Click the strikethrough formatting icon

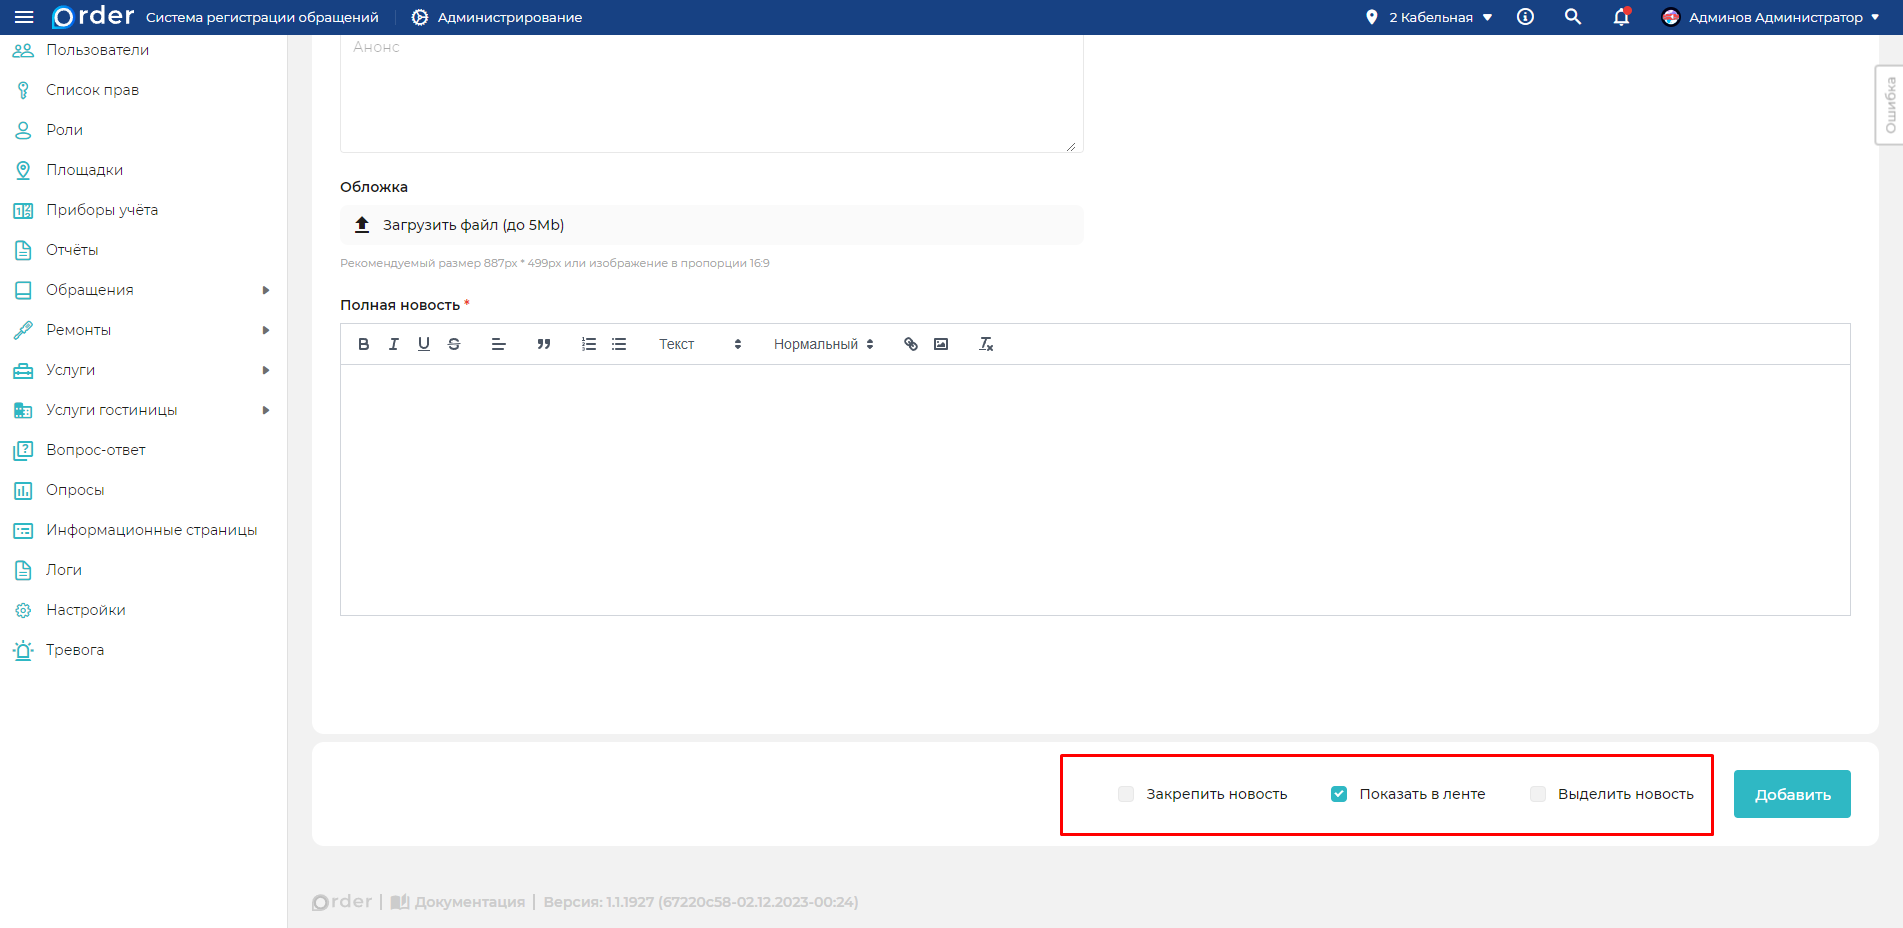[454, 344]
